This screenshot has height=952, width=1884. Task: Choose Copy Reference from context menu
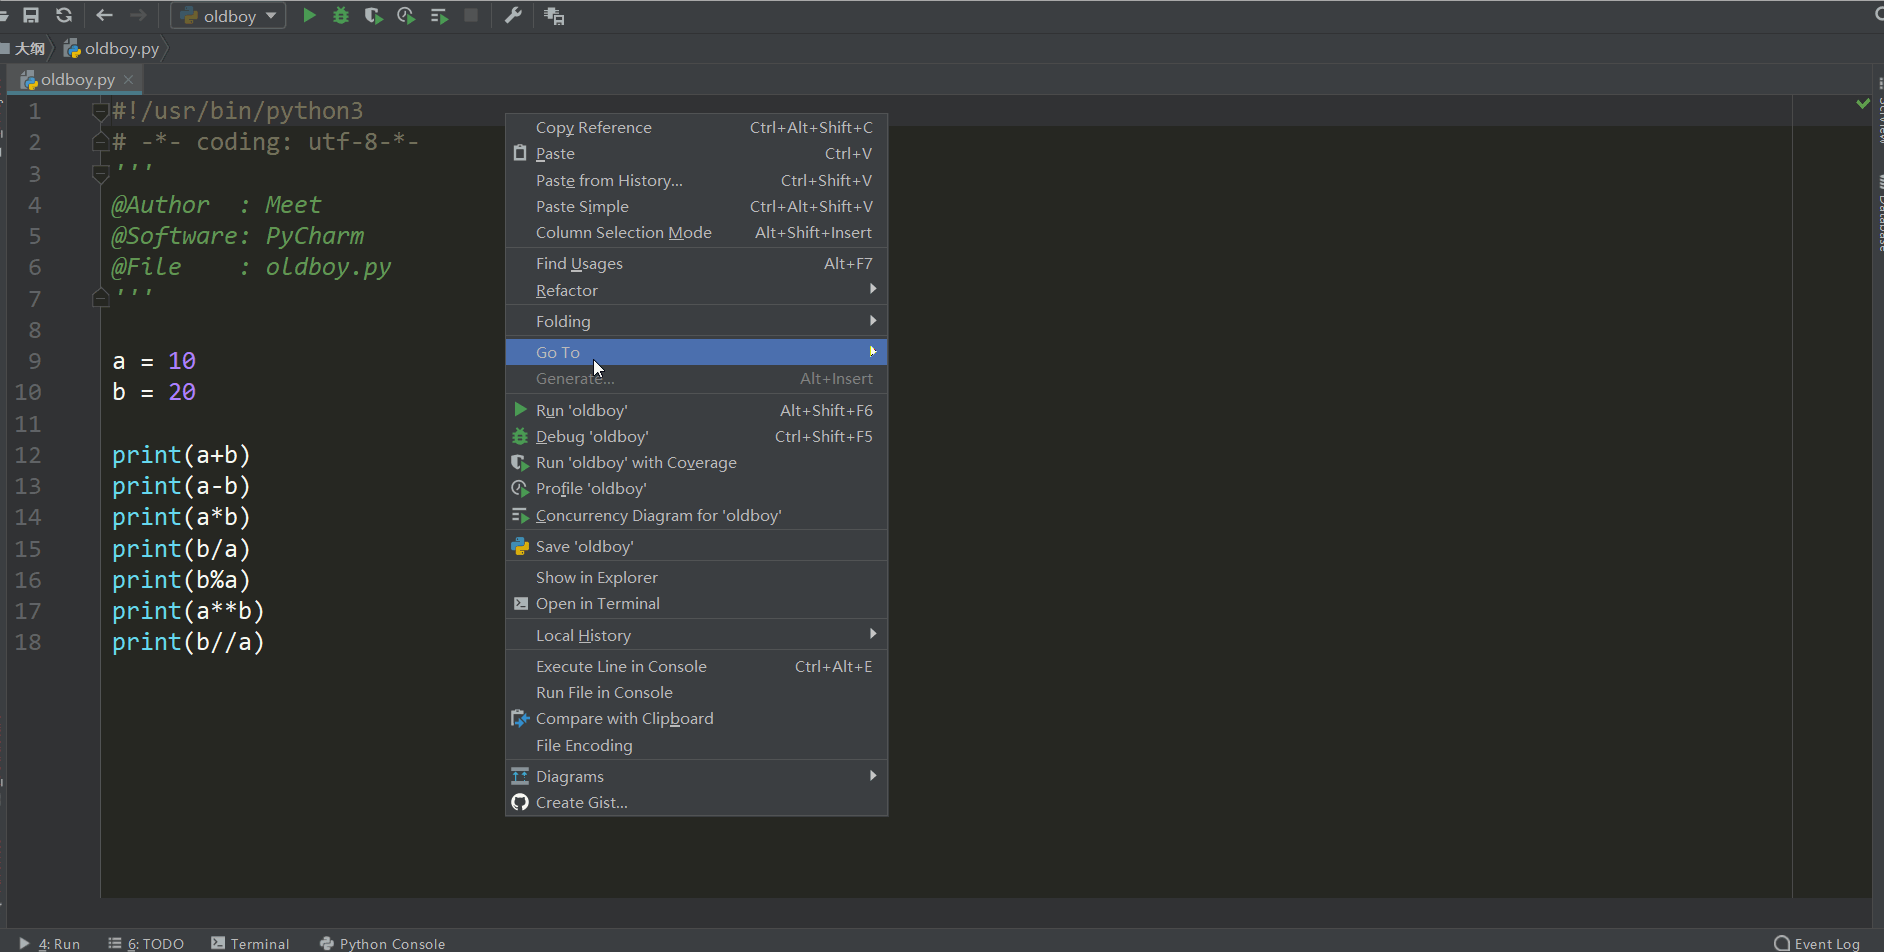tap(696, 127)
